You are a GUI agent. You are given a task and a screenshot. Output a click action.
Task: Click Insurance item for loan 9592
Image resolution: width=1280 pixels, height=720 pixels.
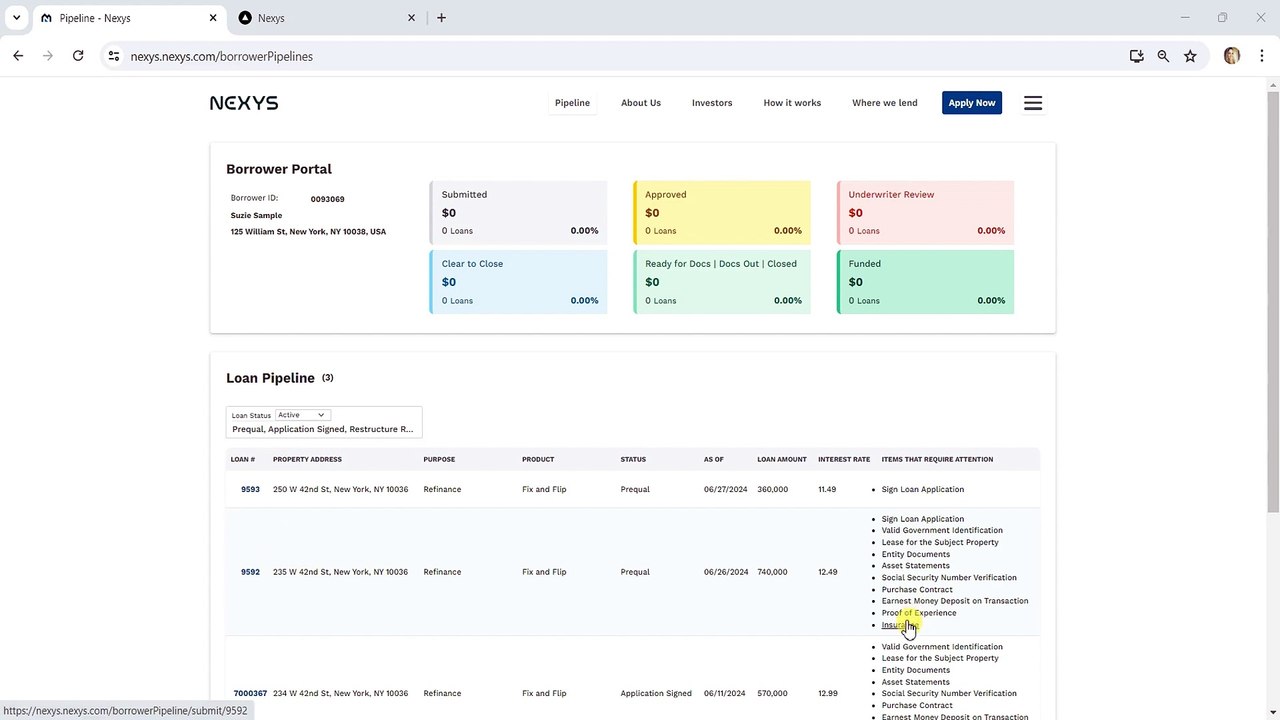click(x=901, y=625)
